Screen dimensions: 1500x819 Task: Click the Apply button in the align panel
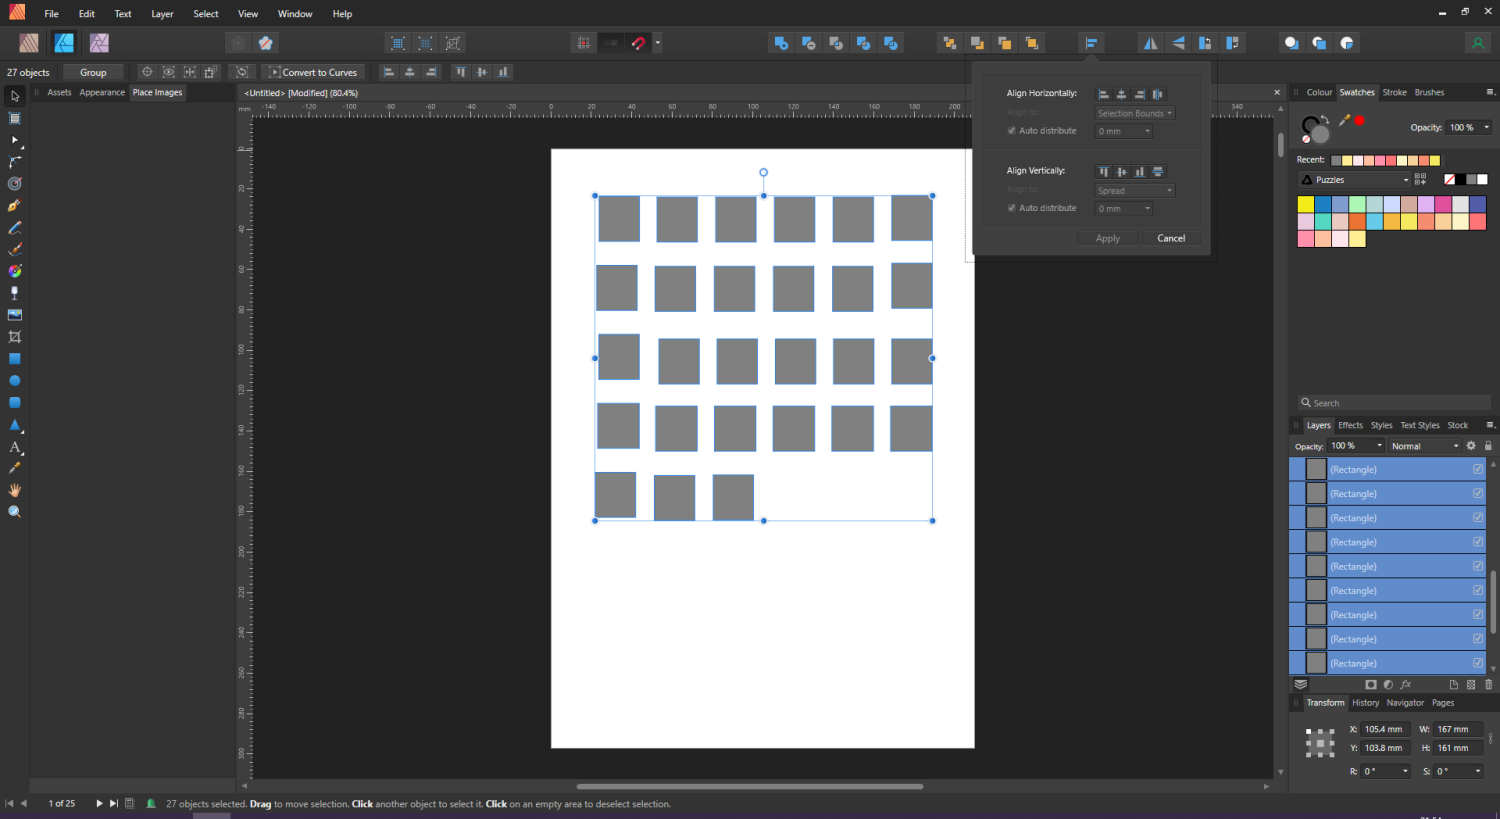(1107, 238)
